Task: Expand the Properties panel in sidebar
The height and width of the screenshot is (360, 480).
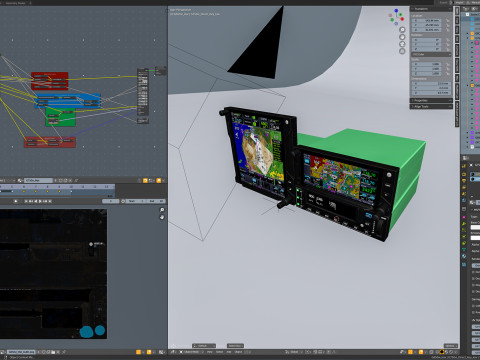Action: 431,100
